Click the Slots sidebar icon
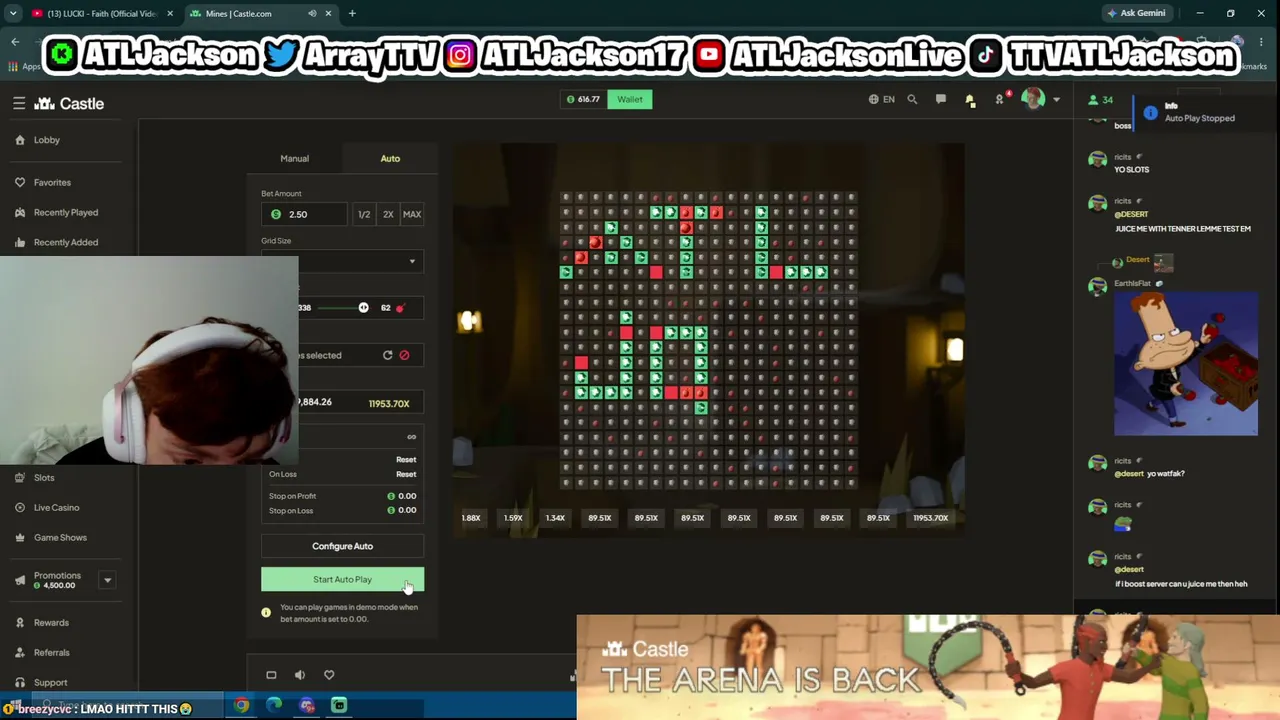1280x720 pixels. 20,478
